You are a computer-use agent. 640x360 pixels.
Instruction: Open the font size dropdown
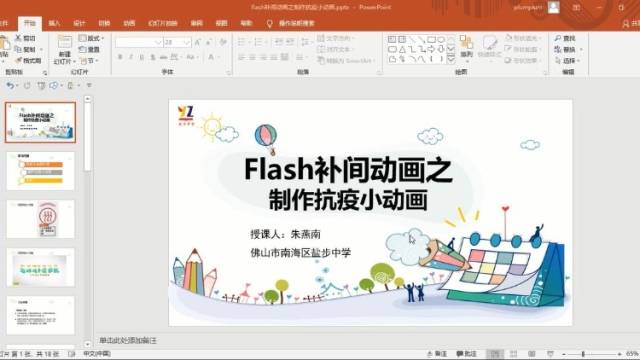(187, 42)
